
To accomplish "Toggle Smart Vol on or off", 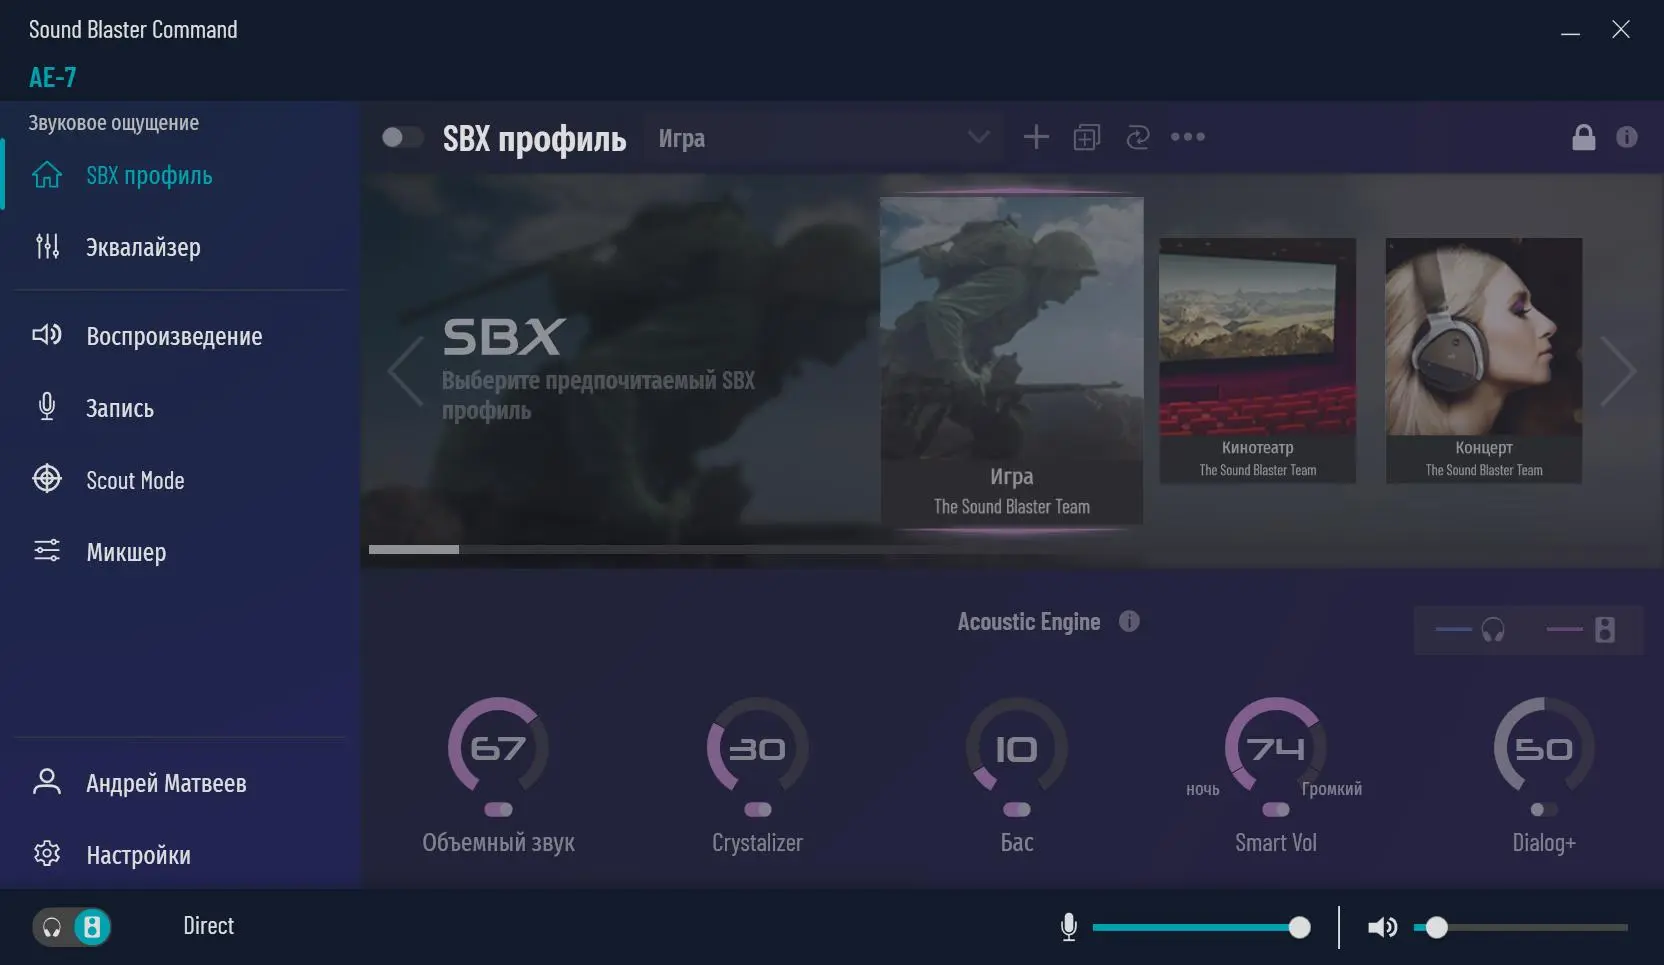I will (x=1276, y=809).
